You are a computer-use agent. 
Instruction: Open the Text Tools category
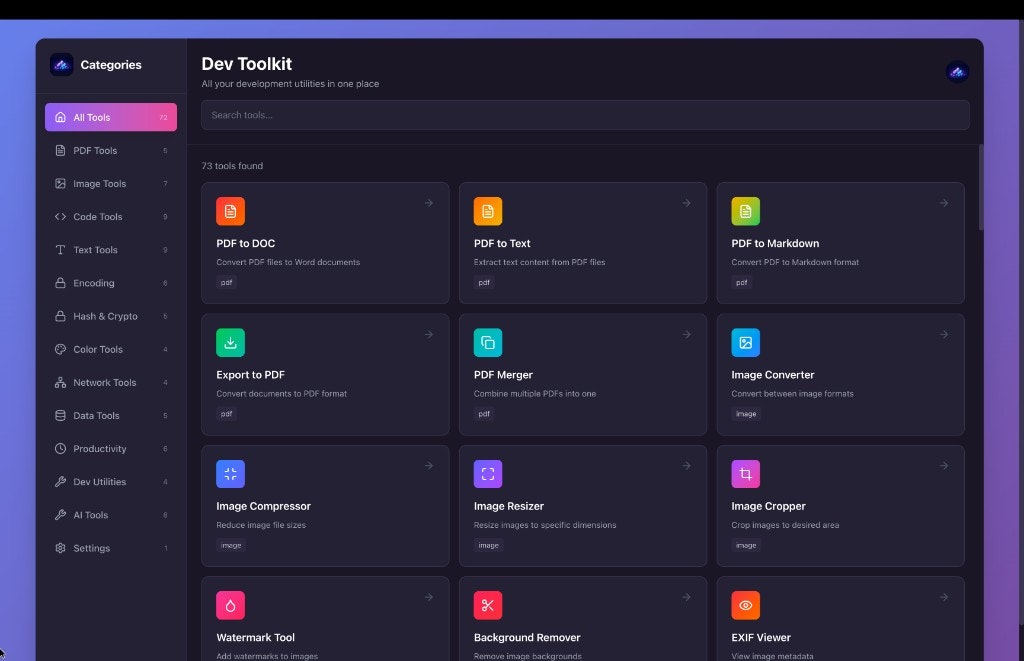[111, 250]
